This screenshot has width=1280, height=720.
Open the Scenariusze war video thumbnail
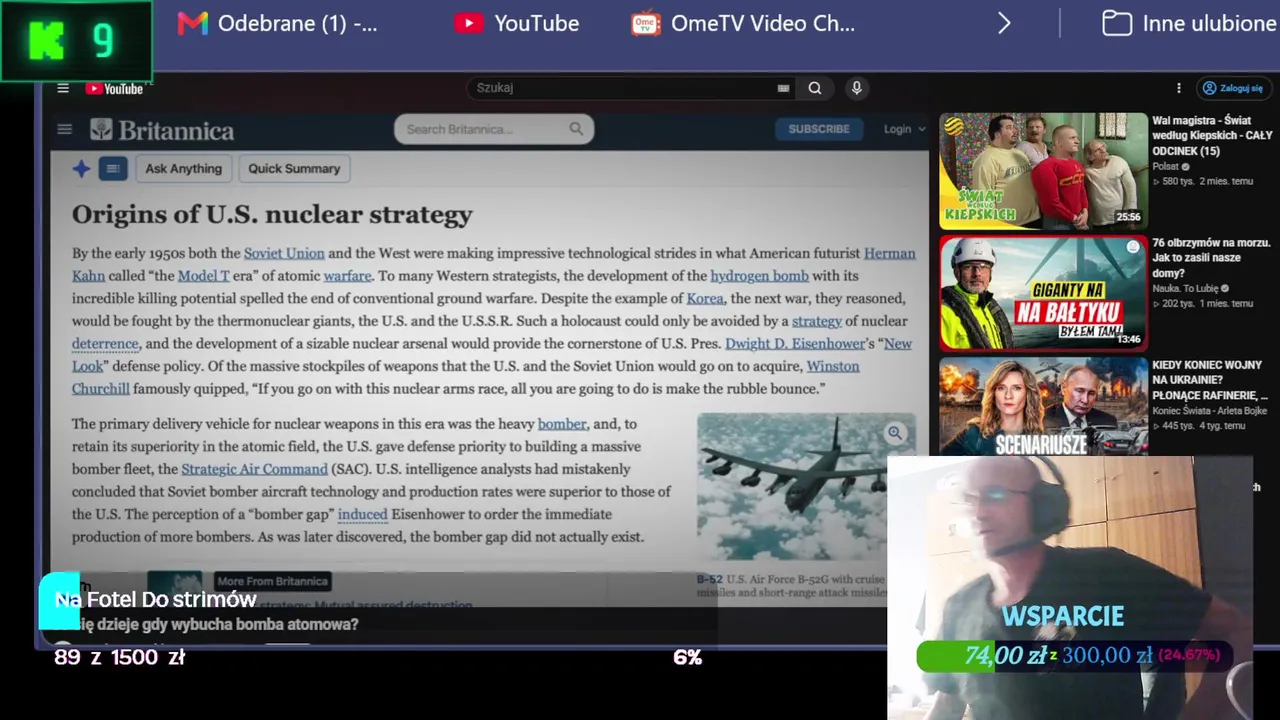coord(1043,407)
